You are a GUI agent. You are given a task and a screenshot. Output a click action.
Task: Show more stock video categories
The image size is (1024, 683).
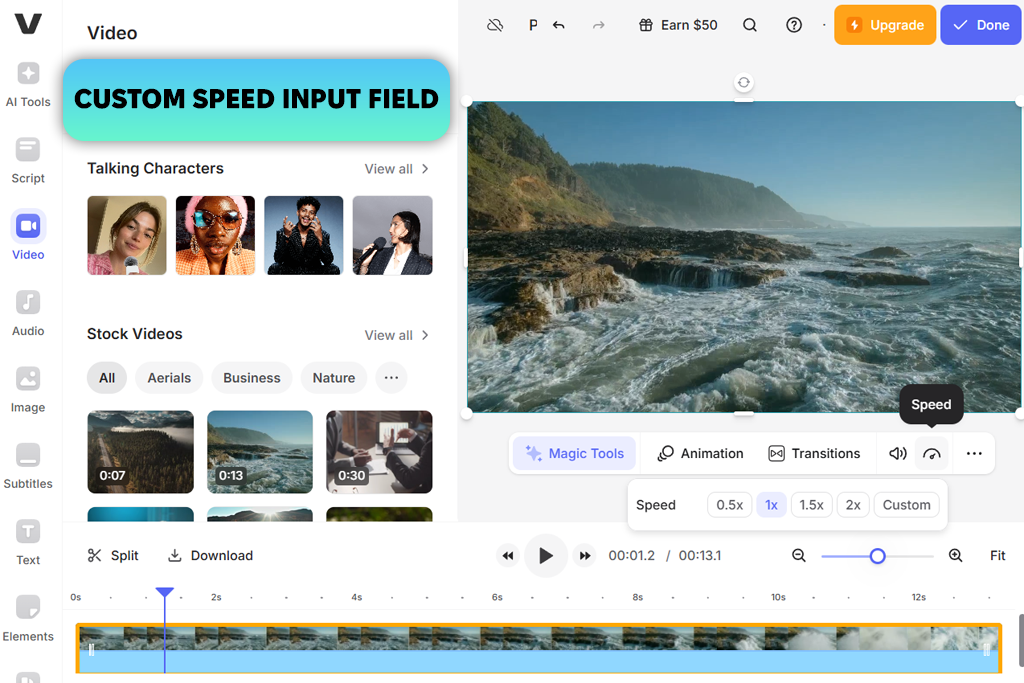tap(391, 378)
